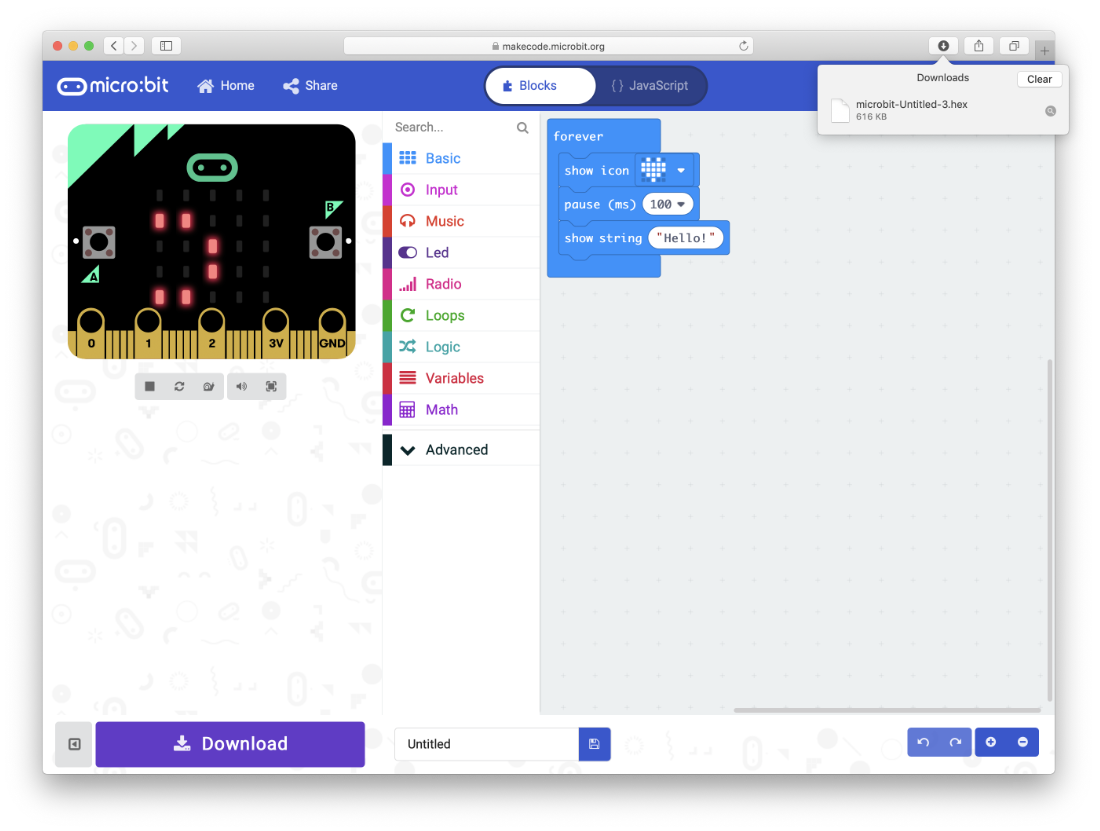Toggle the Safari sidebar
The image size is (1100, 831).
coord(166,46)
